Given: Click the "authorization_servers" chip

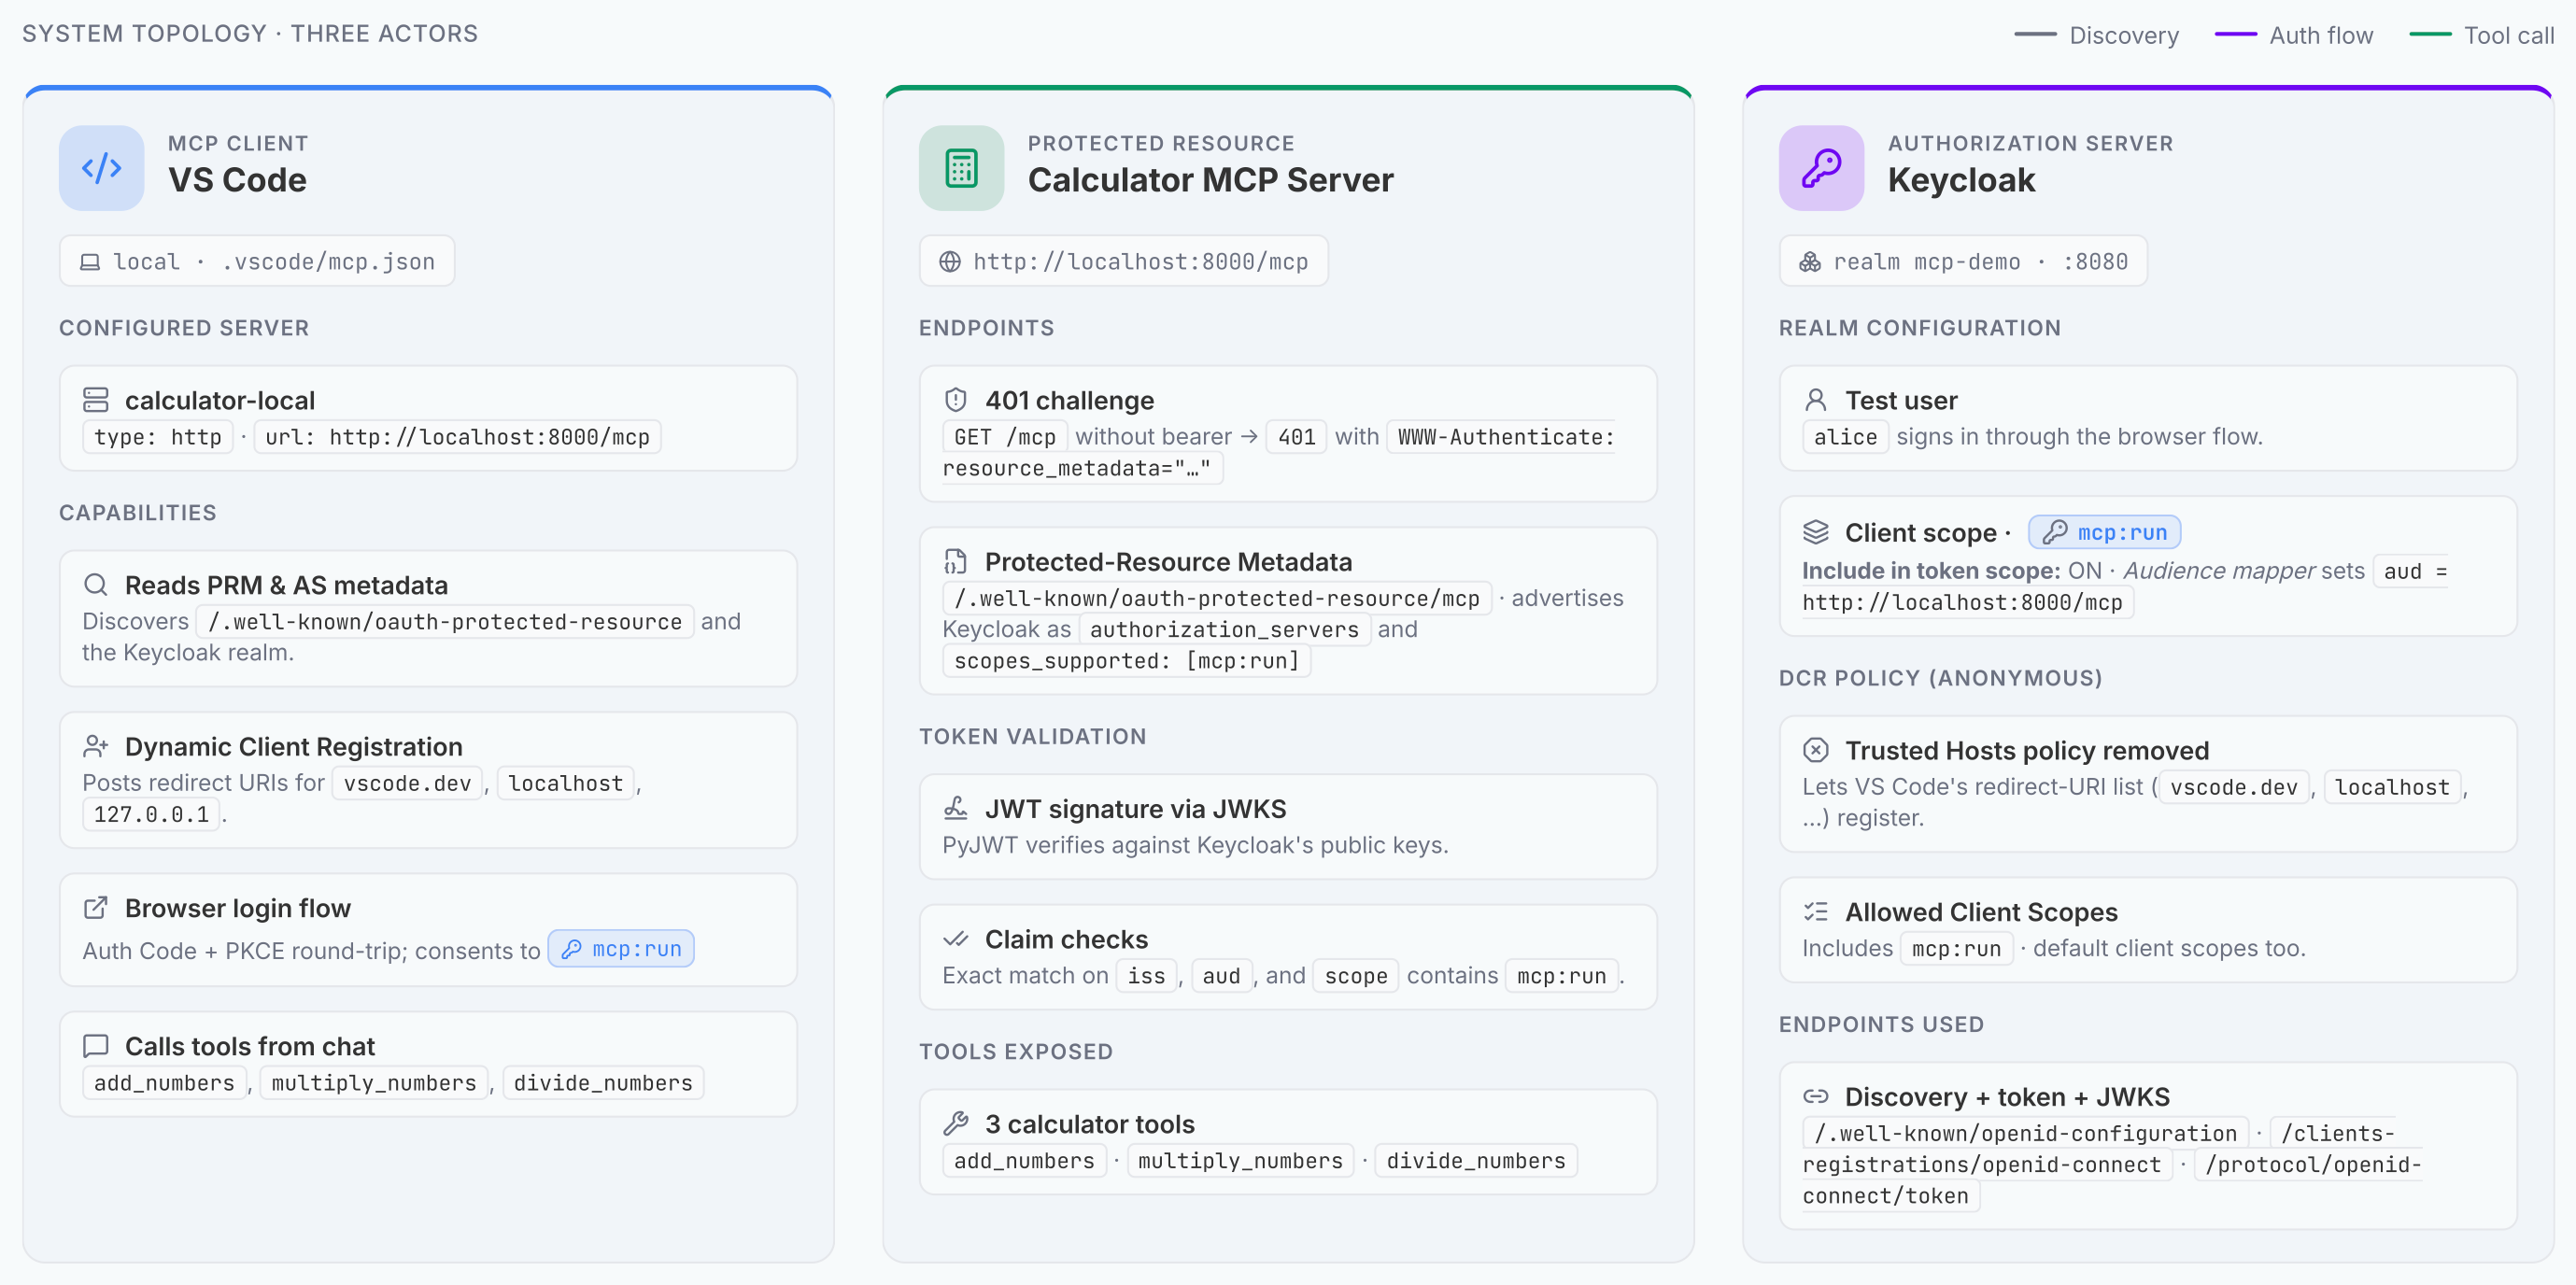Looking at the screenshot, I should pos(1224,630).
